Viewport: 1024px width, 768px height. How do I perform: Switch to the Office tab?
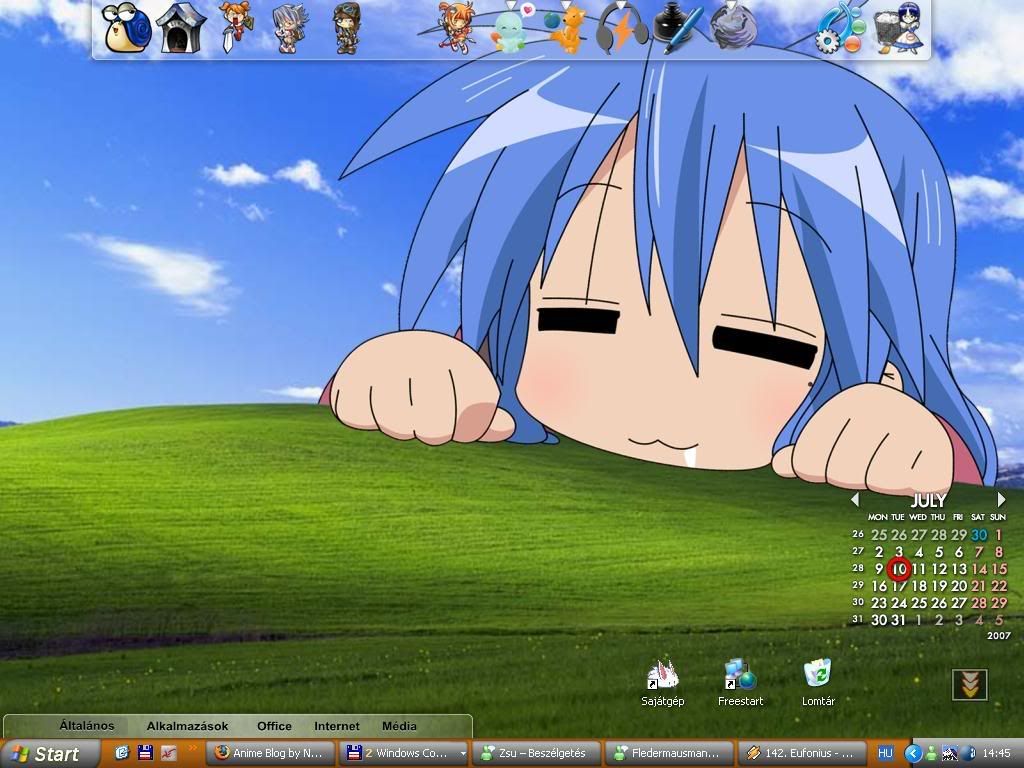(x=274, y=726)
